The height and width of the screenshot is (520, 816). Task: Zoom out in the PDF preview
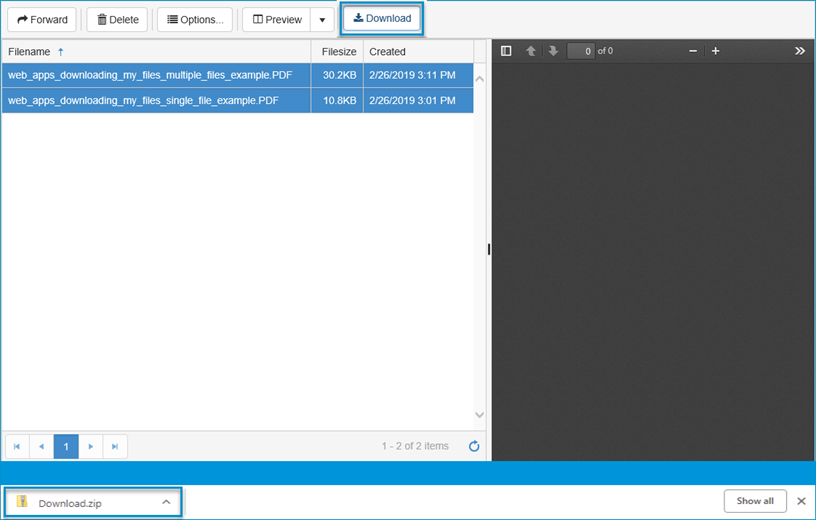(693, 51)
